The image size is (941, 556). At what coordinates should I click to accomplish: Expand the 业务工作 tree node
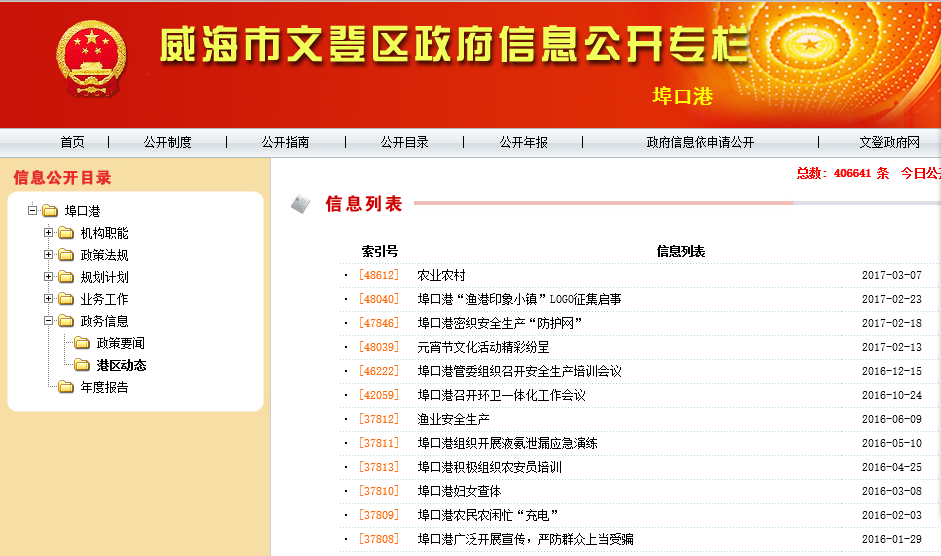click(x=48, y=299)
